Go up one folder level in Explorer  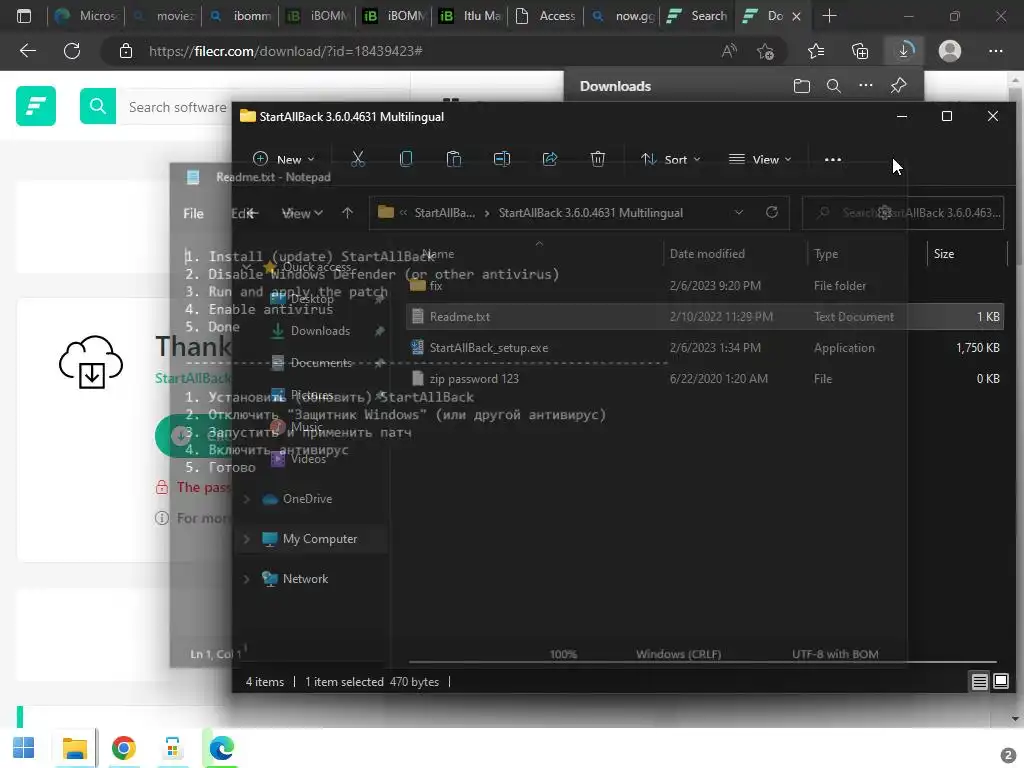(347, 213)
